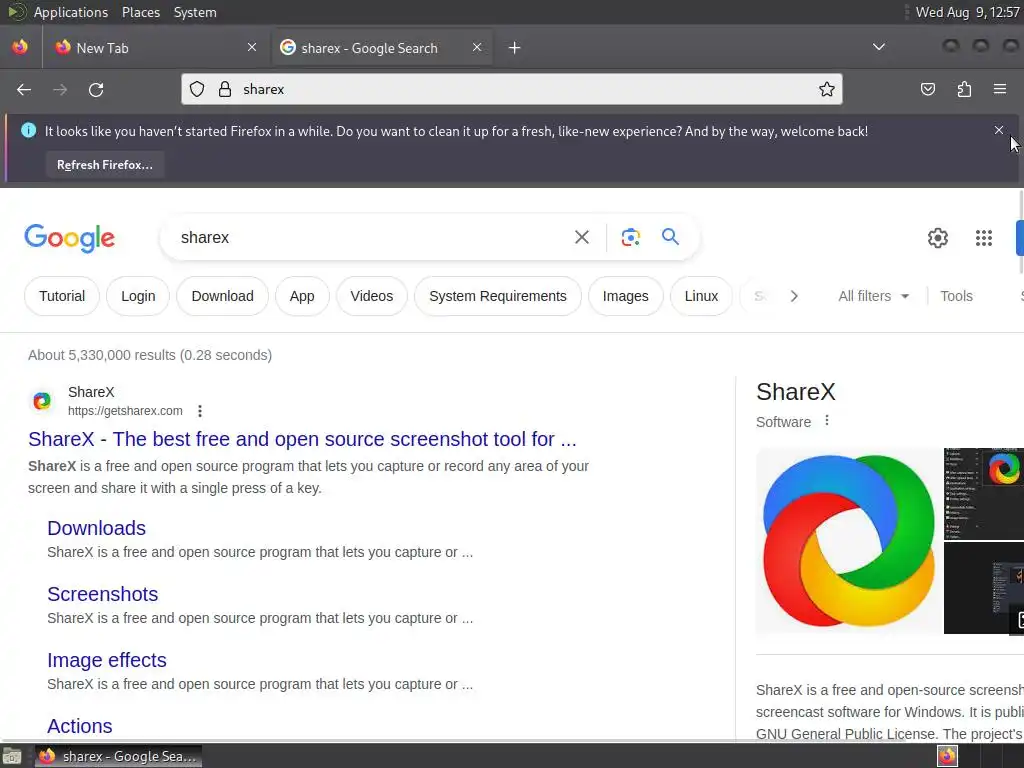
Task: Open the System menu
Action: (x=195, y=12)
